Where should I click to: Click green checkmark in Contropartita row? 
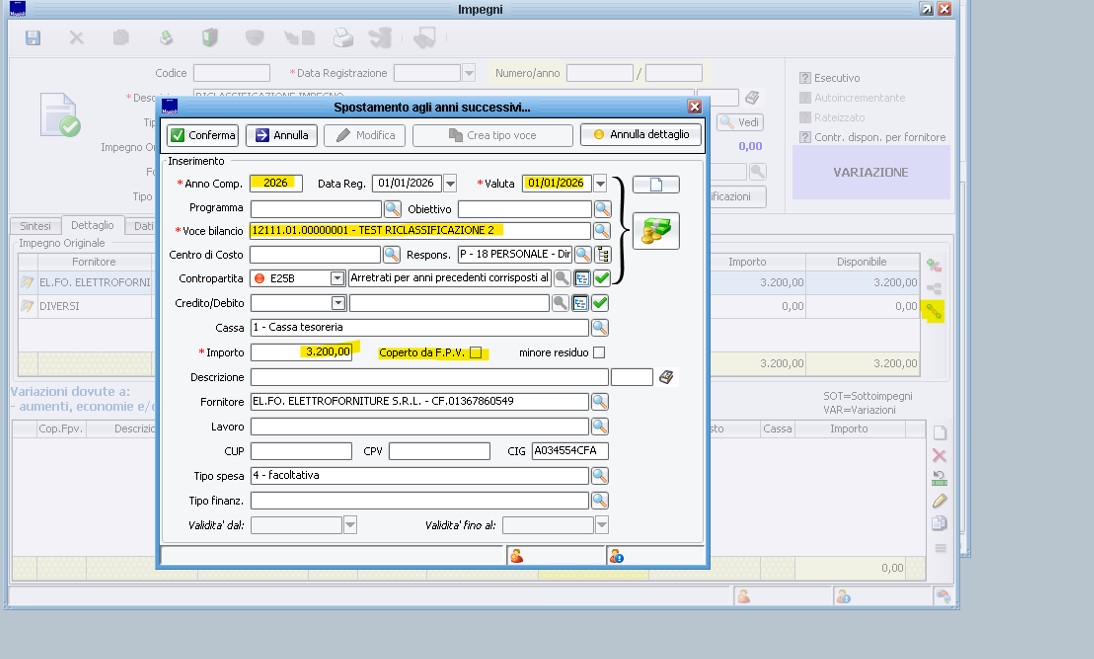coord(602,278)
